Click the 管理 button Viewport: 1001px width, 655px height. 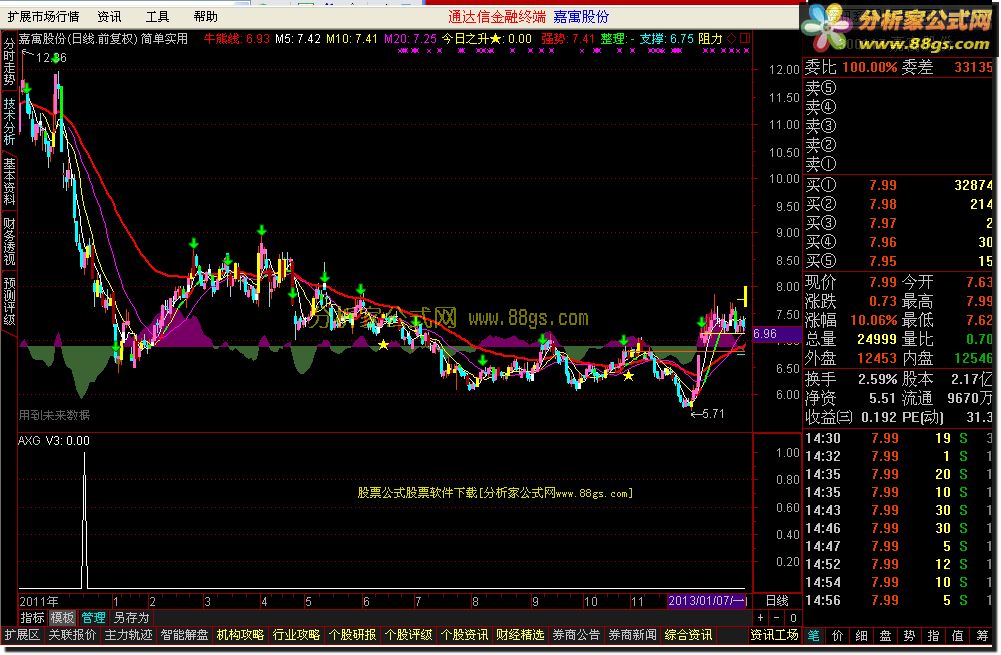pyautogui.click(x=93, y=617)
